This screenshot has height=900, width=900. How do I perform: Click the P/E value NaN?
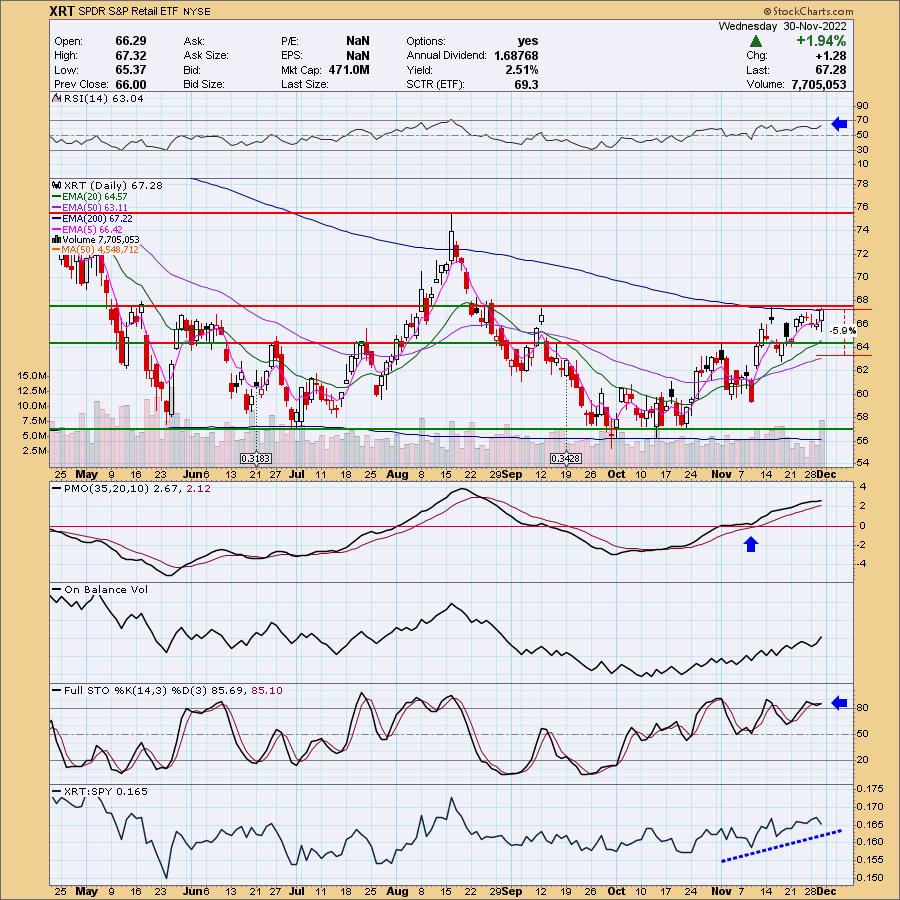point(358,41)
